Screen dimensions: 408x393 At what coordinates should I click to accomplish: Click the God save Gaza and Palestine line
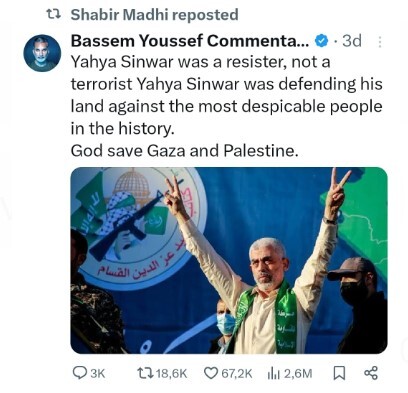[x=184, y=151]
